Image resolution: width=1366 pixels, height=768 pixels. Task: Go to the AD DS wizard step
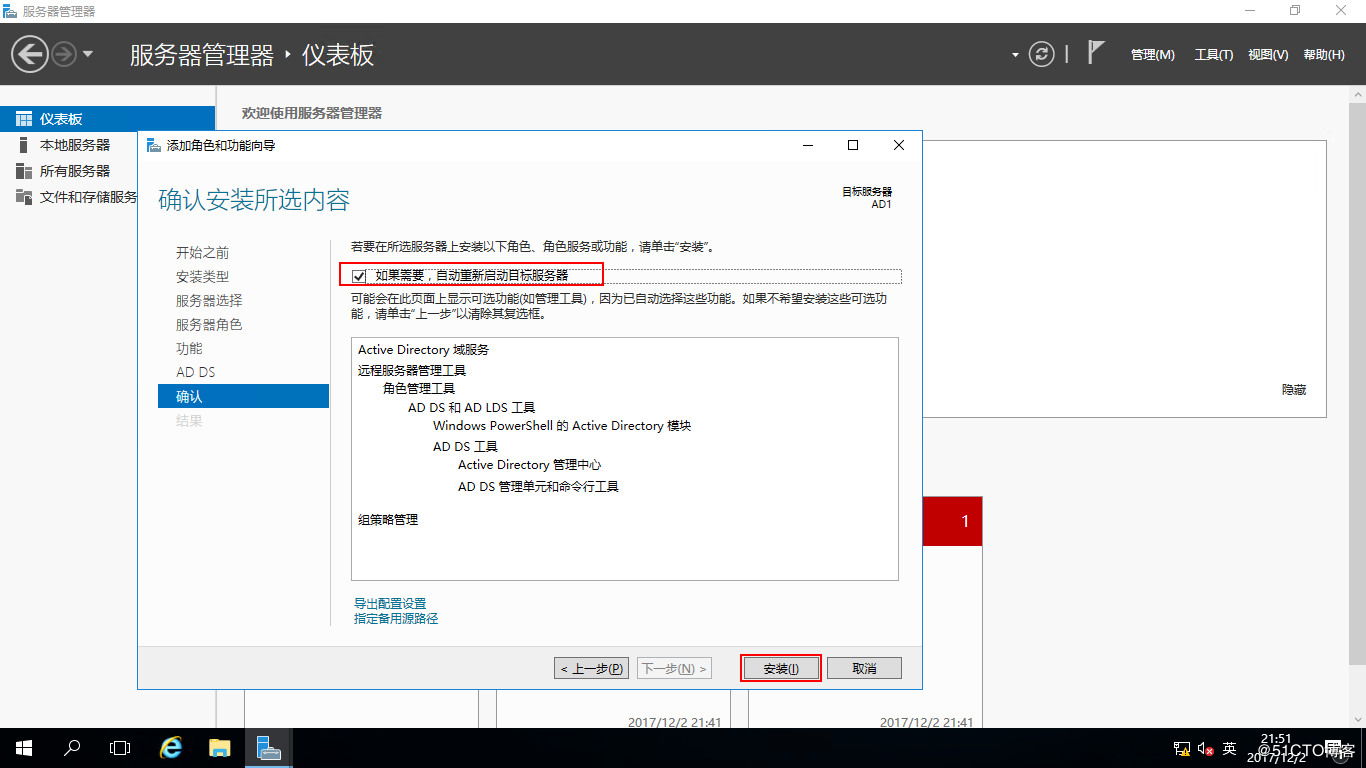click(195, 373)
